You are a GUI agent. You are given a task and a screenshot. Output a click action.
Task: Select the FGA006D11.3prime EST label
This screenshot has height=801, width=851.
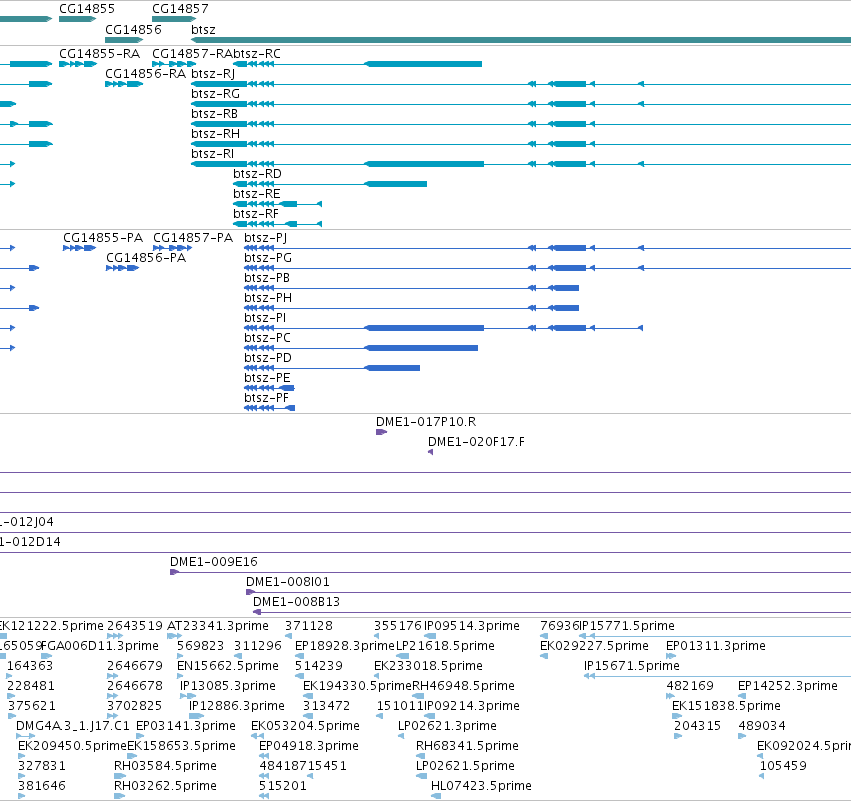[x=100, y=646]
